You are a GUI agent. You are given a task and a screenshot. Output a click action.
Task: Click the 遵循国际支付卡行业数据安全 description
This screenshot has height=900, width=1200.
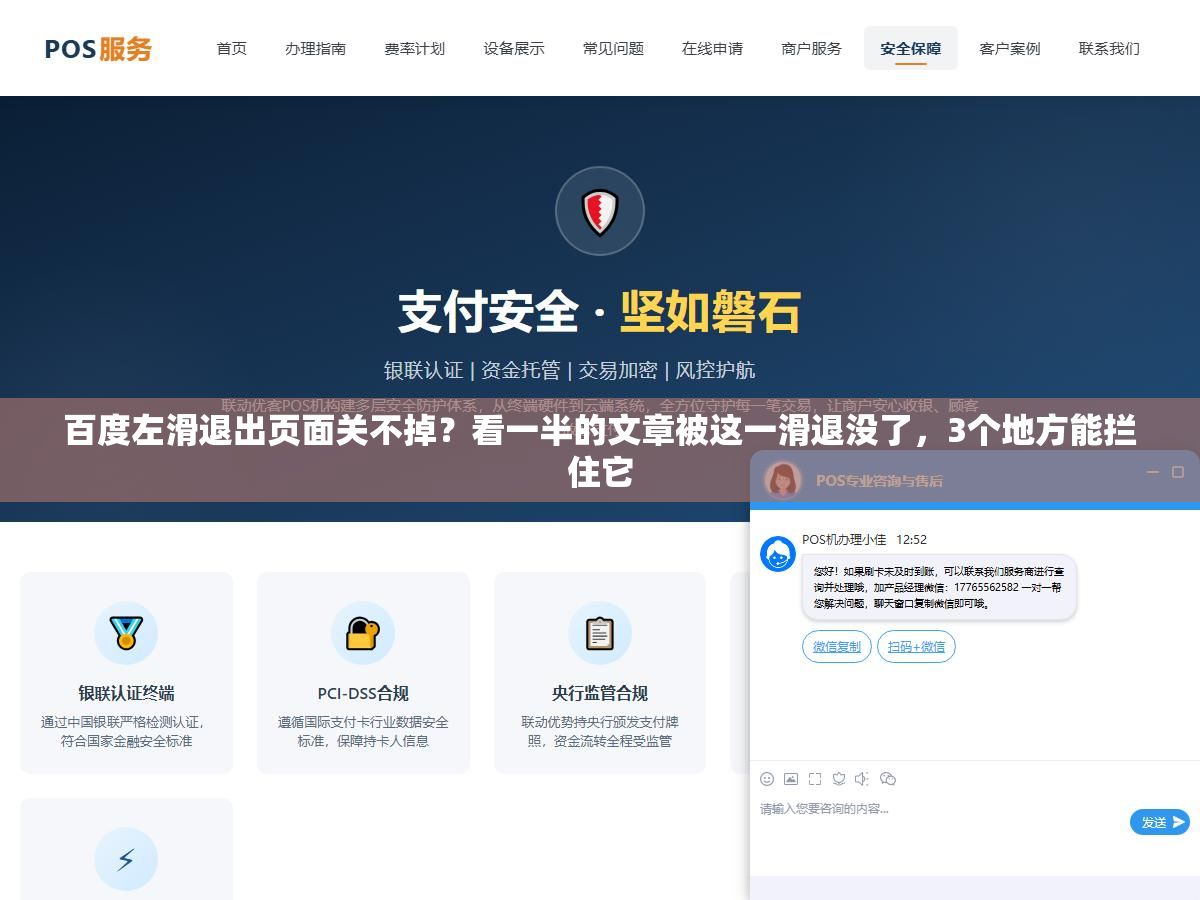(363, 731)
